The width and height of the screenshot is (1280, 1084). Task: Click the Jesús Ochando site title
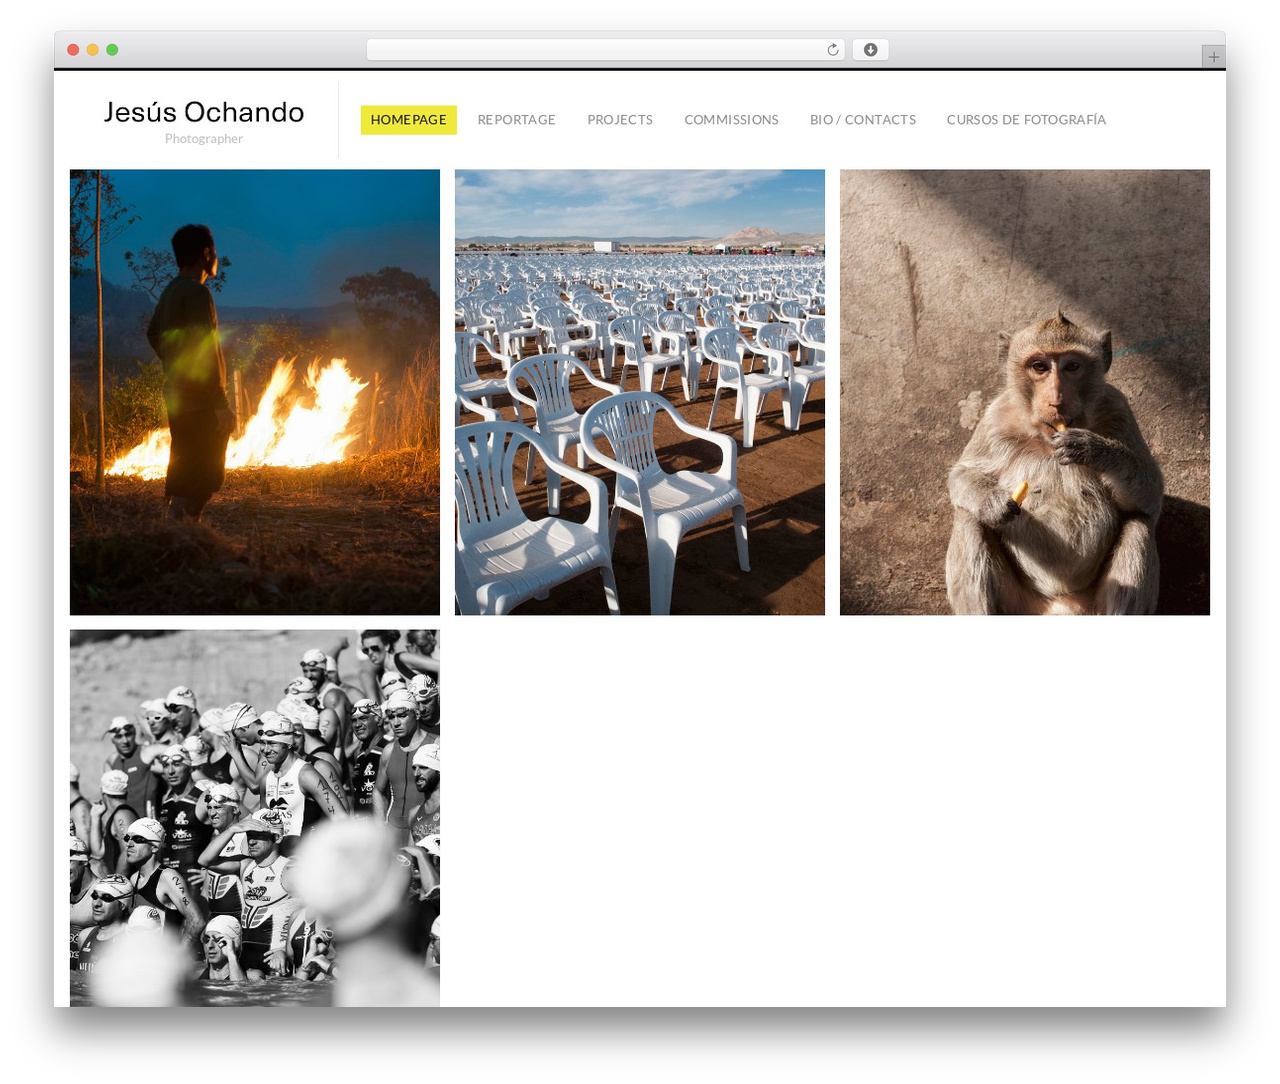[x=204, y=112]
